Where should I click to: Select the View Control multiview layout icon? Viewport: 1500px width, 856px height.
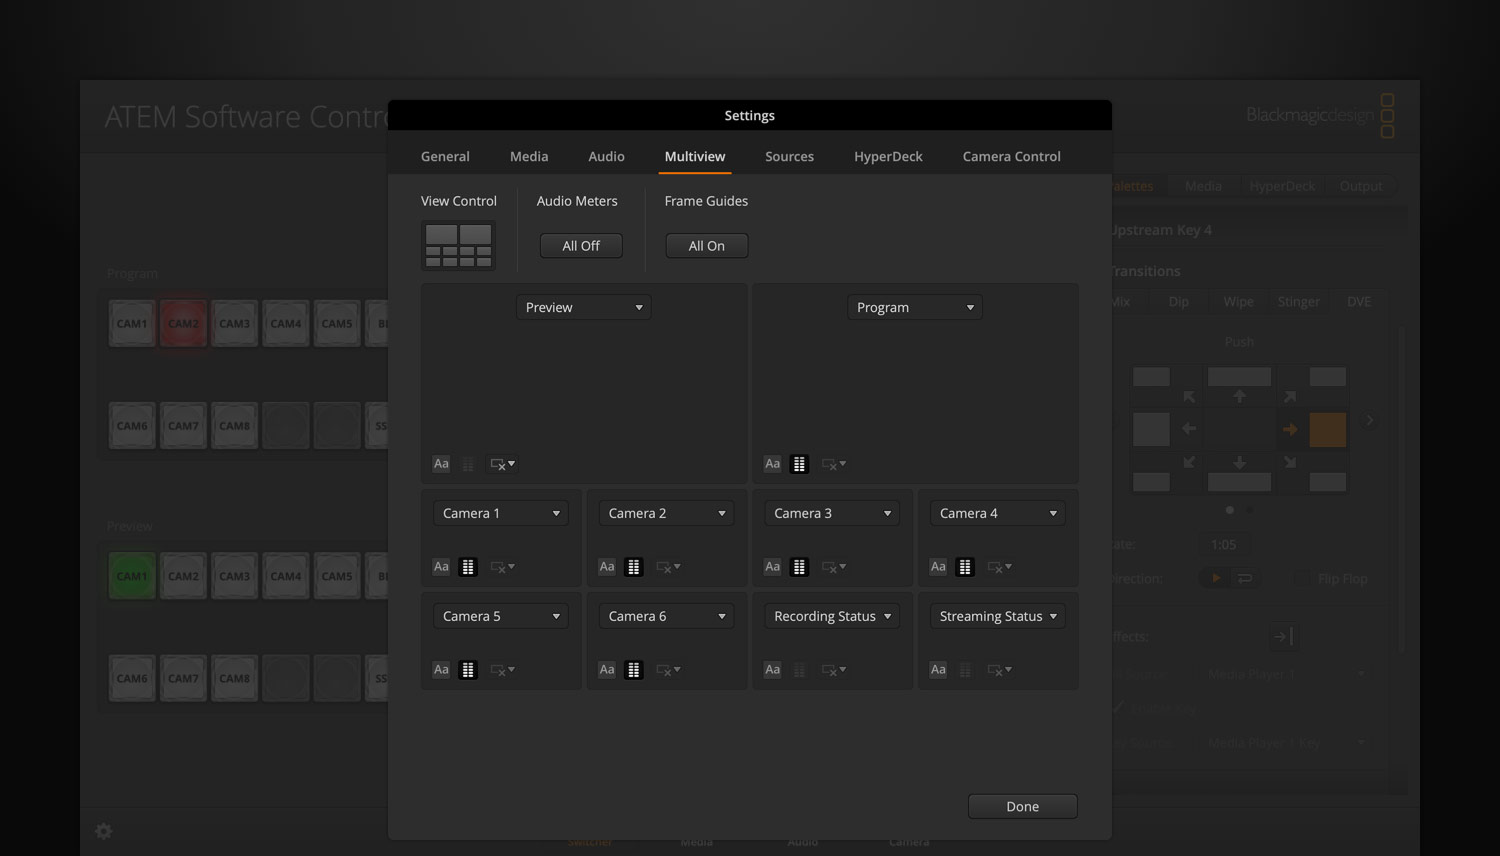click(458, 244)
